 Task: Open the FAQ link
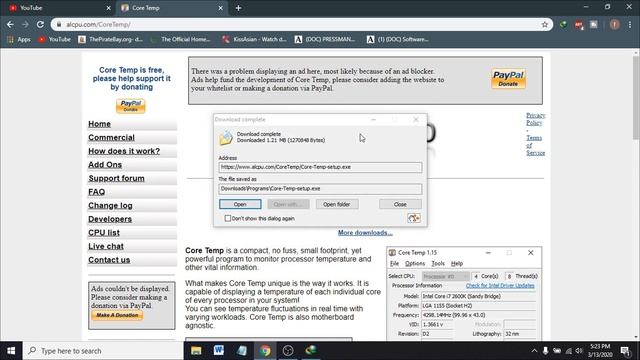(x=97, y=192)
